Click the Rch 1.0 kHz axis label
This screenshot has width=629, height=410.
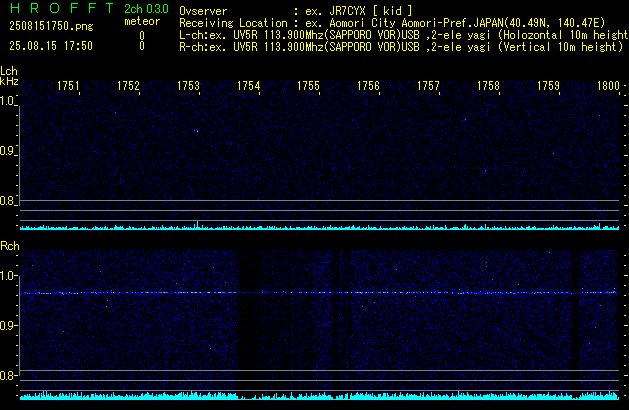(x=7, y=276)
